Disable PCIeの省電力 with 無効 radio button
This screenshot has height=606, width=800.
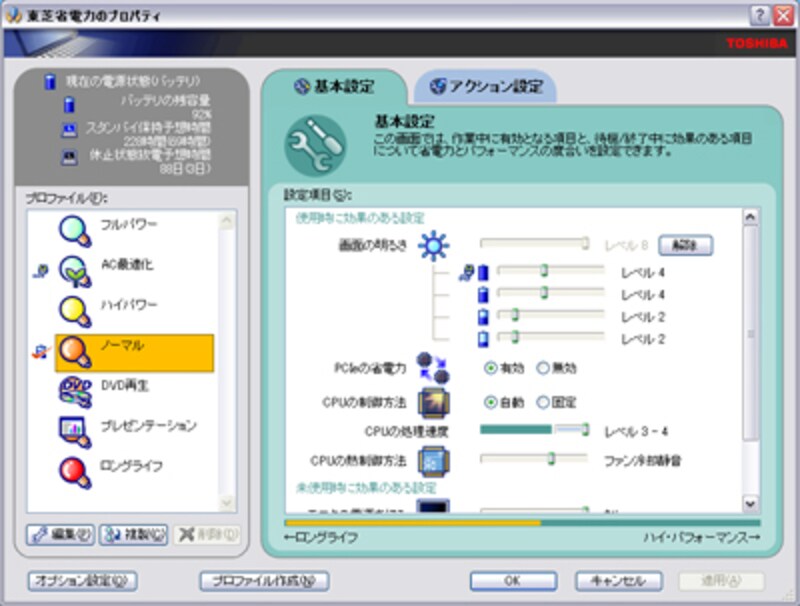[544, 368]
